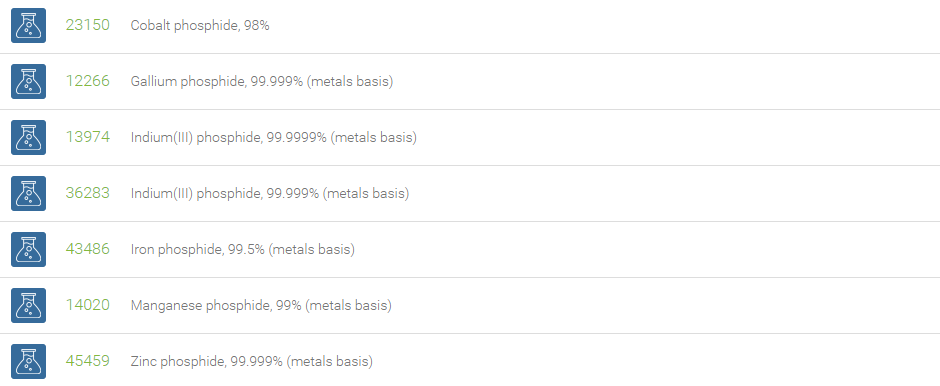Select flask icon for product 36283
The image size is (940, 386).
(x=28, y=194)
